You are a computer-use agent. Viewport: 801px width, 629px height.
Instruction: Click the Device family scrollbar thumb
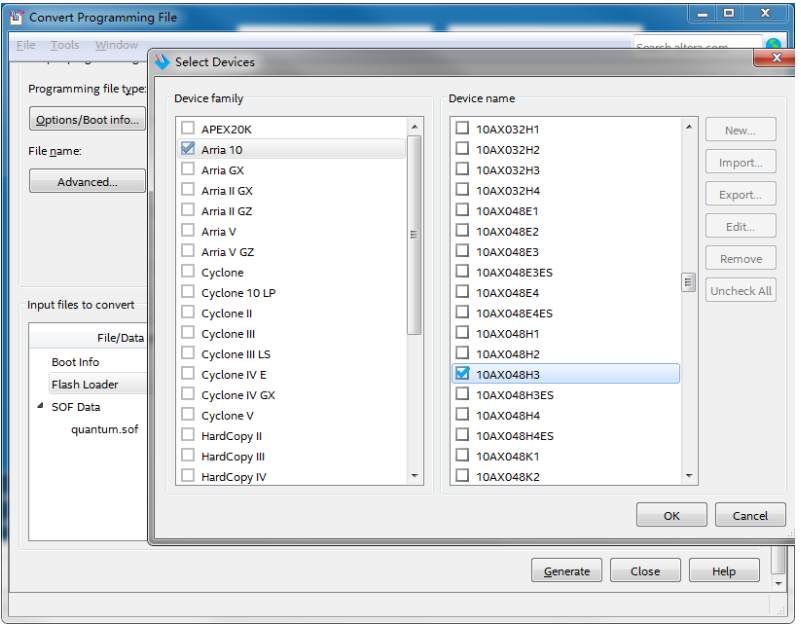tap(414, 235)
